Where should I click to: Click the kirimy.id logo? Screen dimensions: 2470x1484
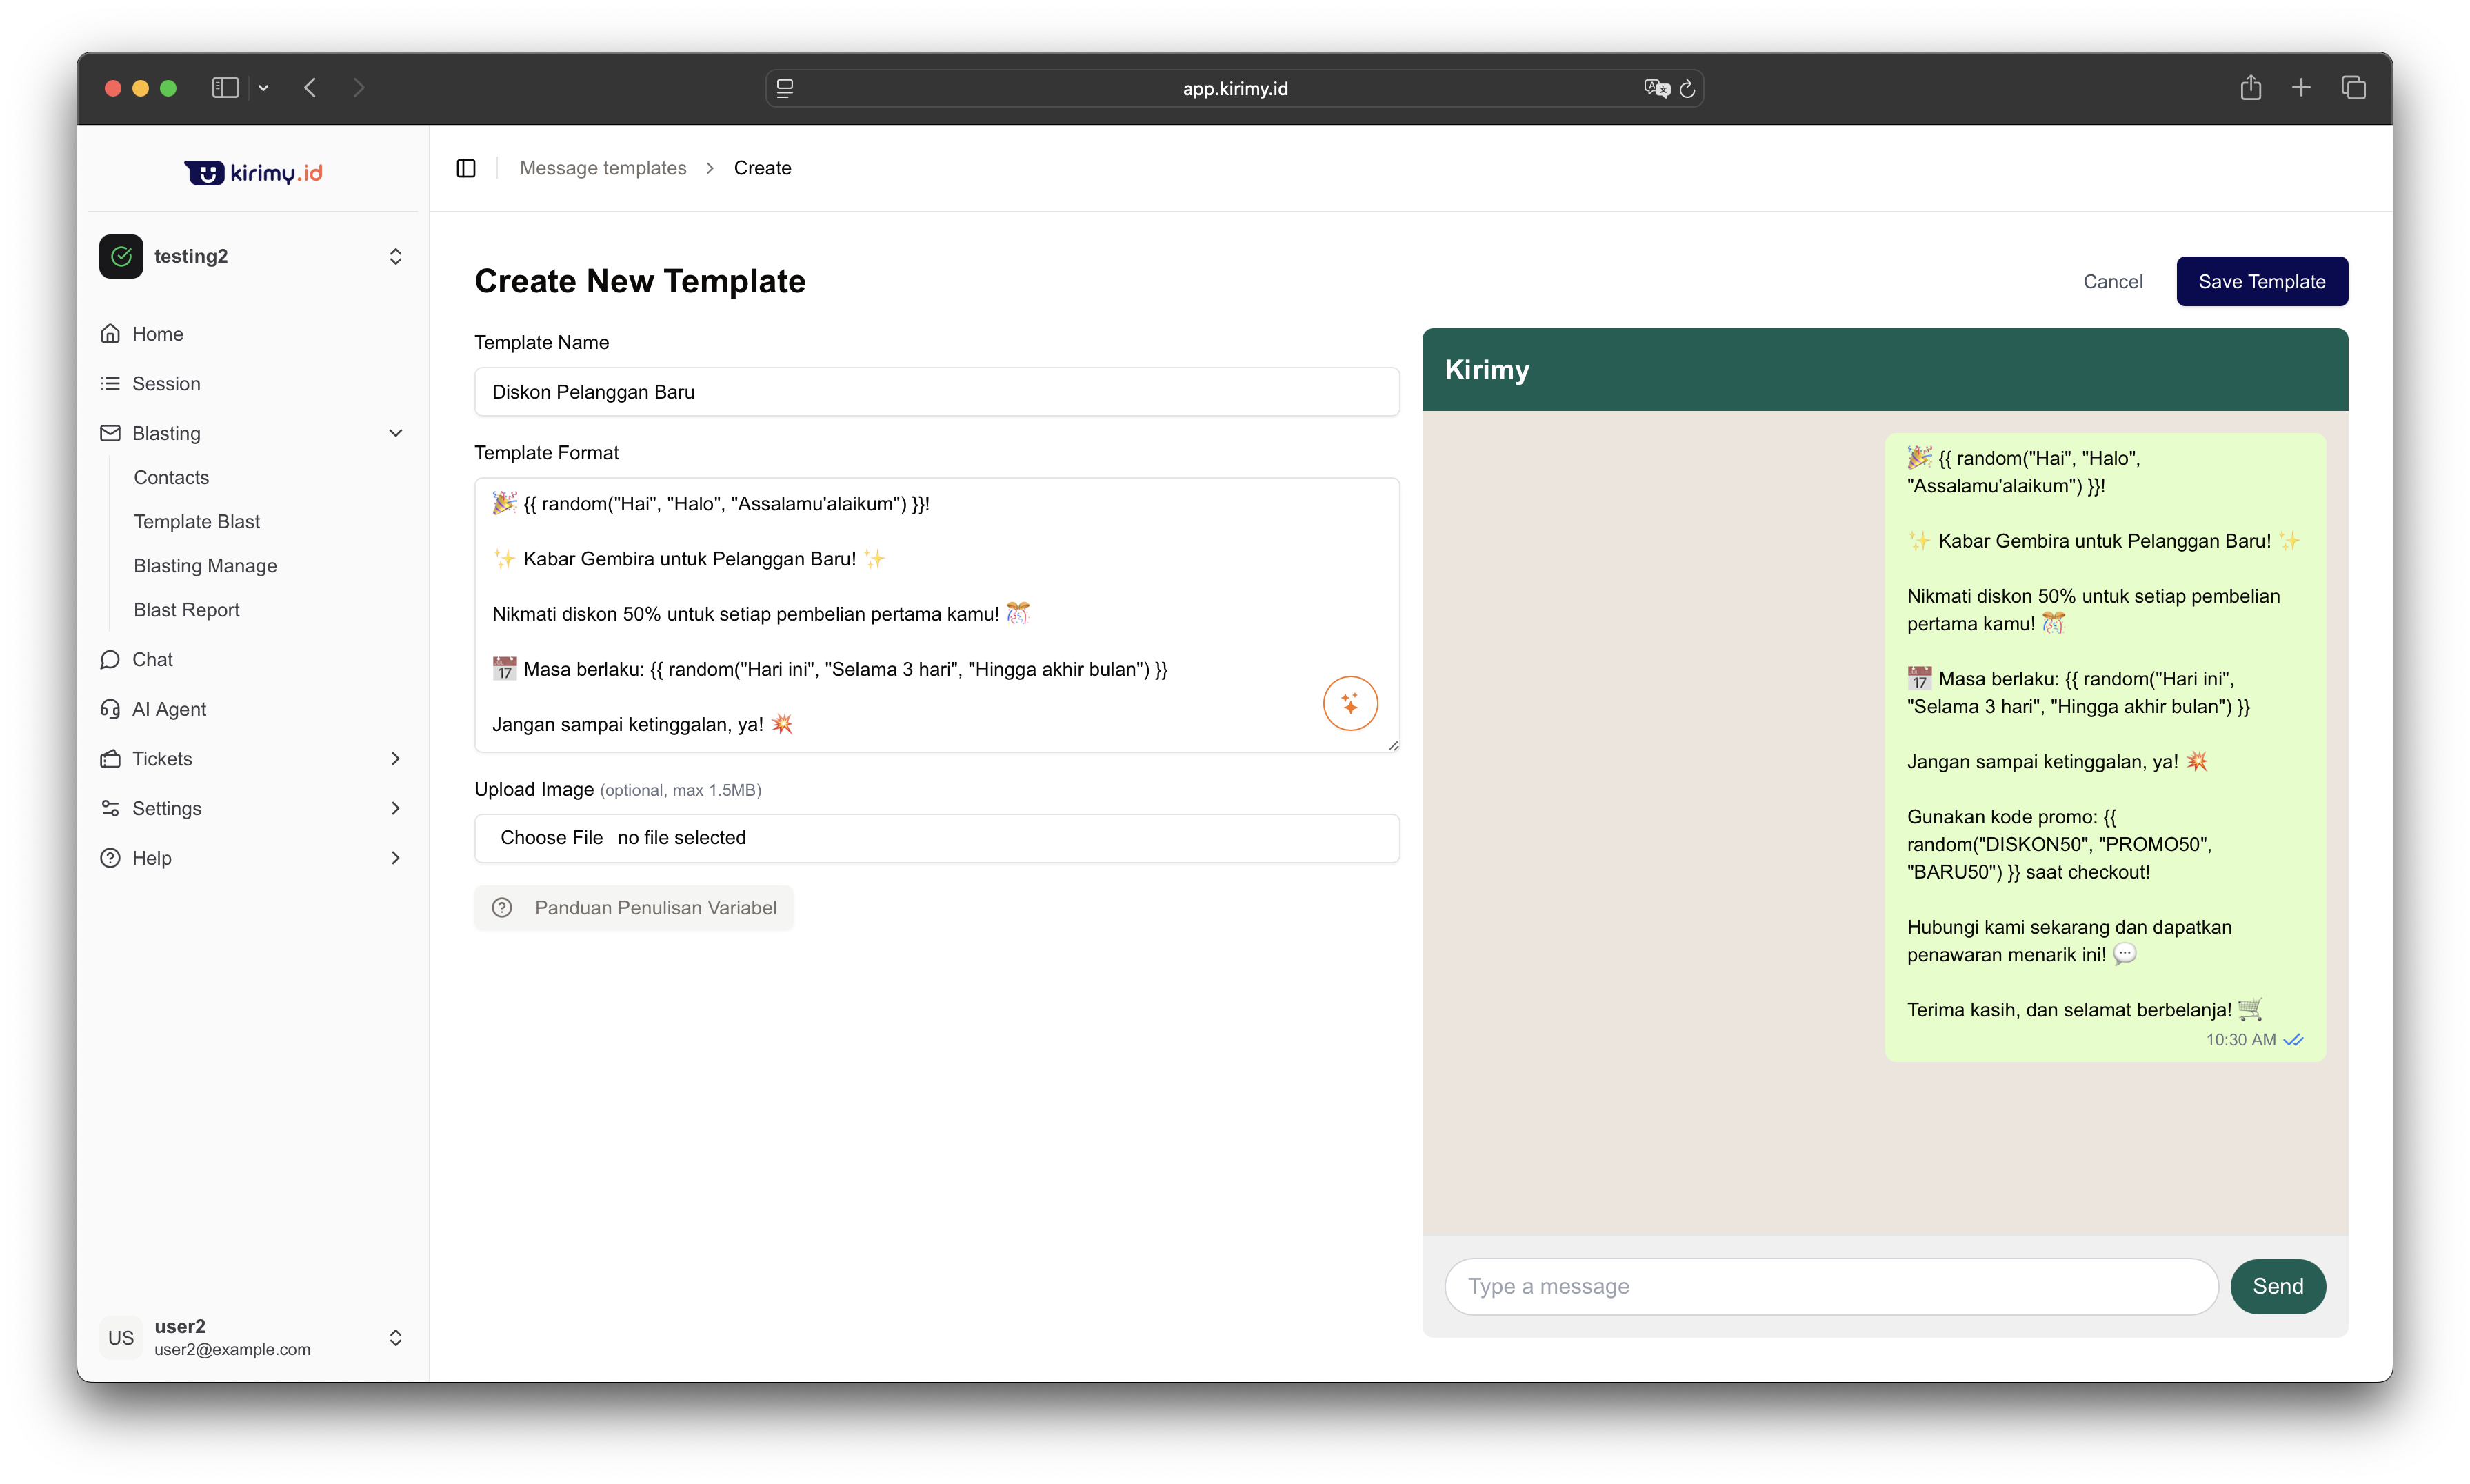click(253, 172)
